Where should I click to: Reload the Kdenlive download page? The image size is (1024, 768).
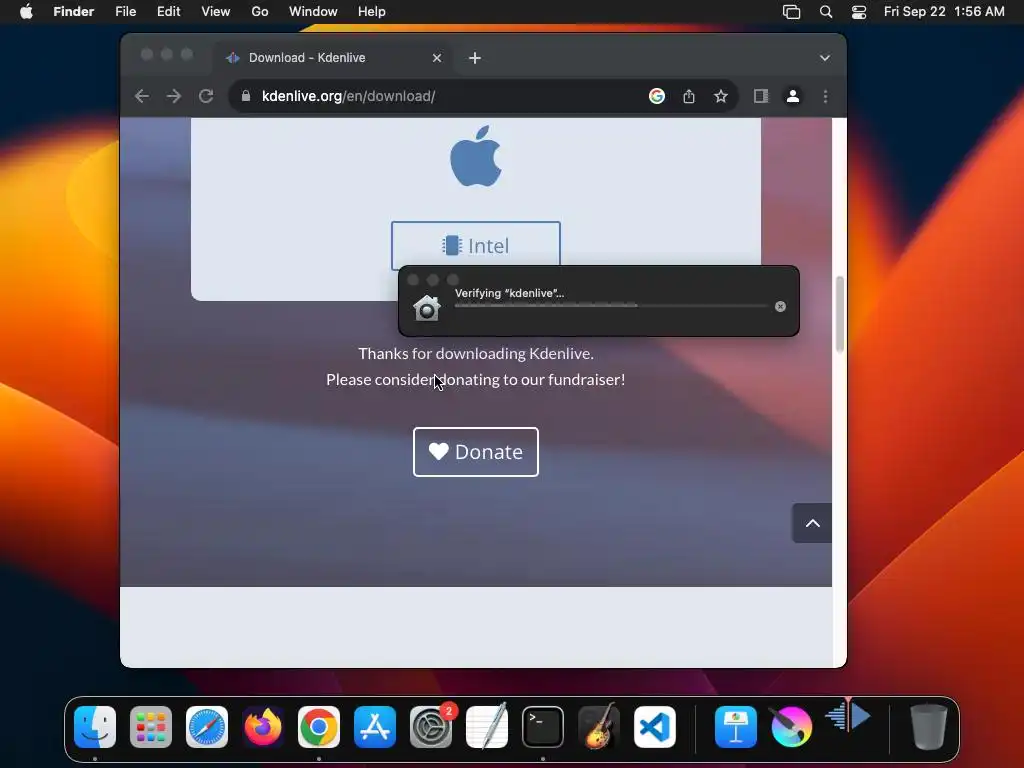click(206, 96)
